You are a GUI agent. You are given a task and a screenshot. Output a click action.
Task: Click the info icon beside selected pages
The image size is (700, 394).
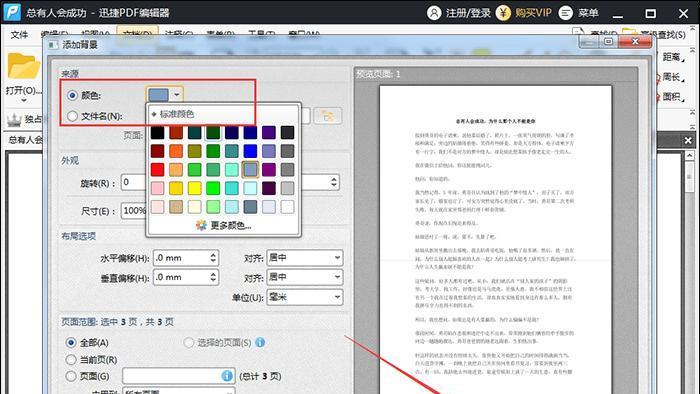(260, 342)
